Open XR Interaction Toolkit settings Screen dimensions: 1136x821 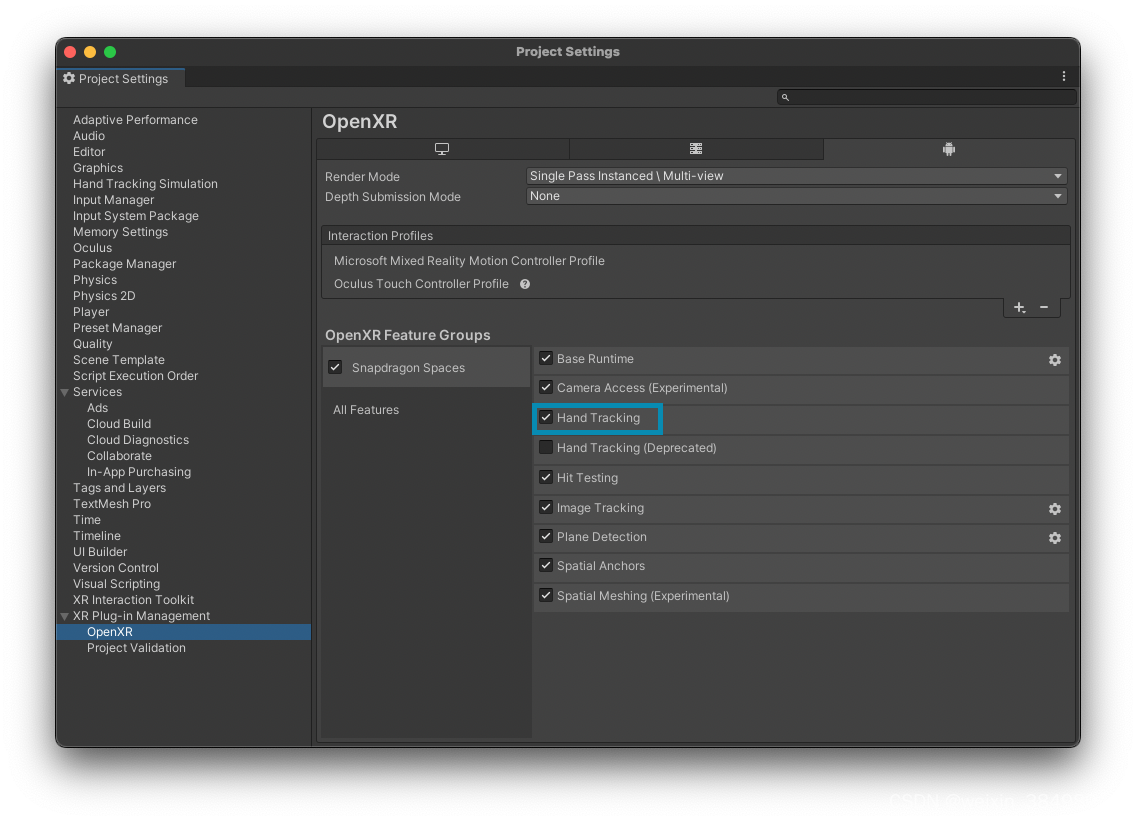[134, 600]
